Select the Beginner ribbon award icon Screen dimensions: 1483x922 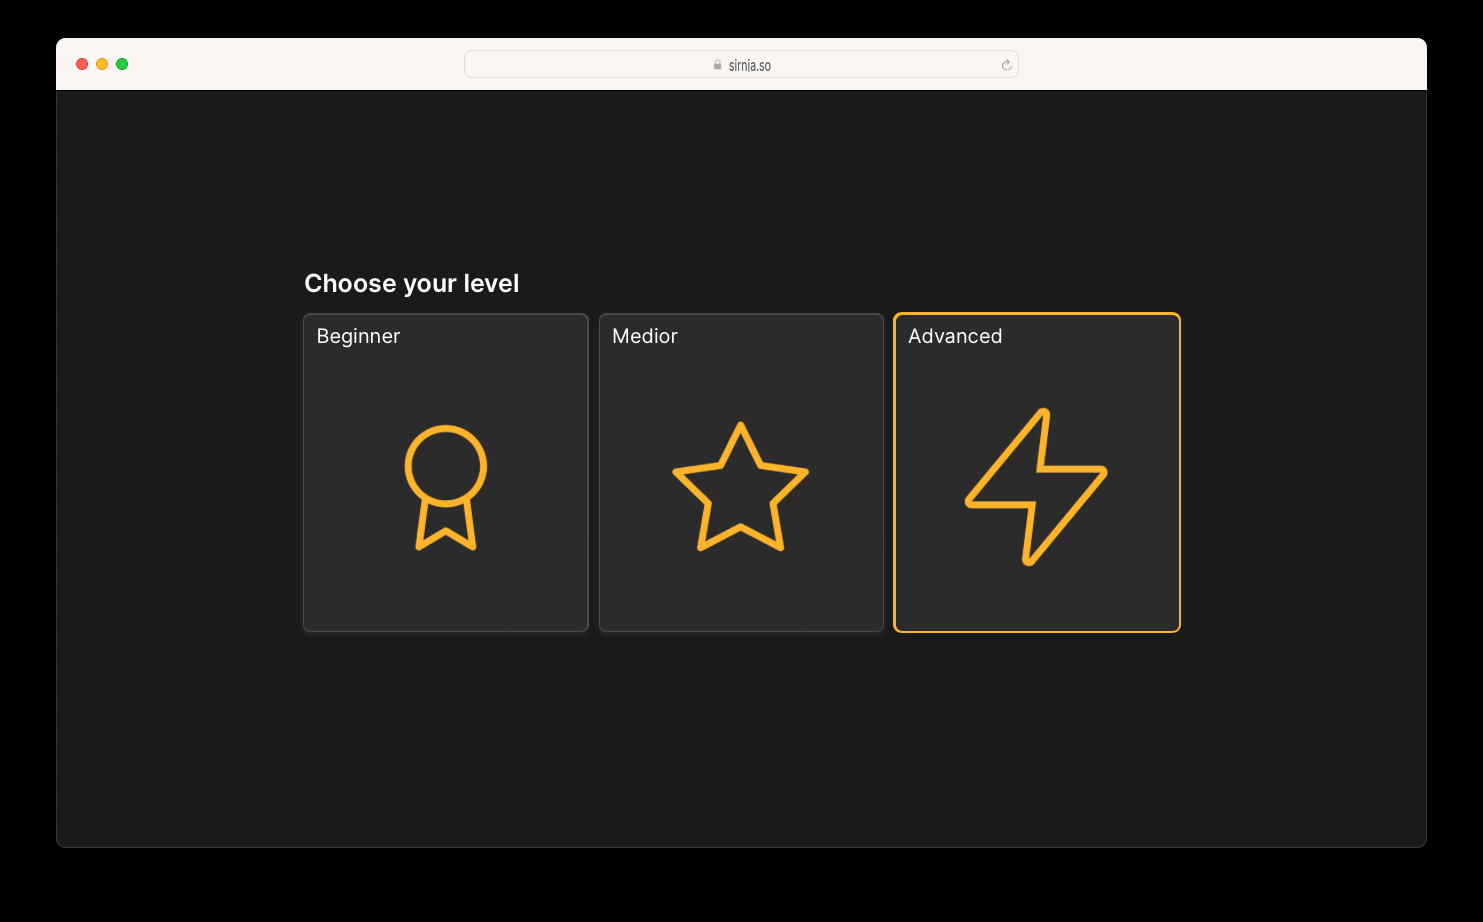point(446,488)
